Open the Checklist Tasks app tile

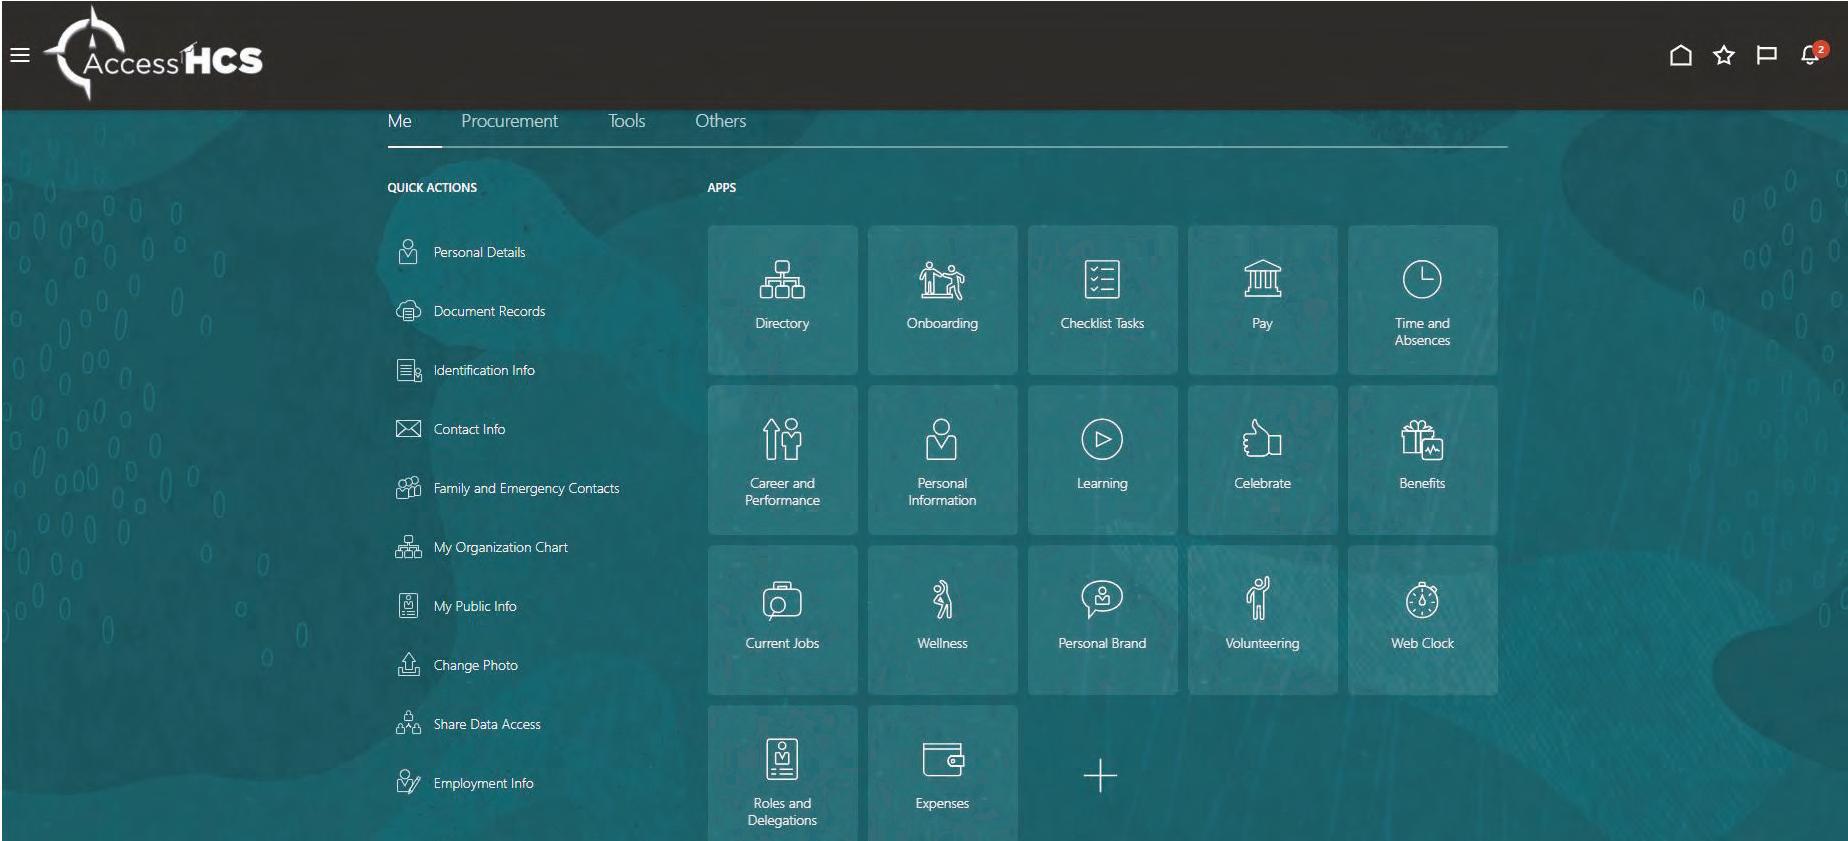pos(1102,300)
